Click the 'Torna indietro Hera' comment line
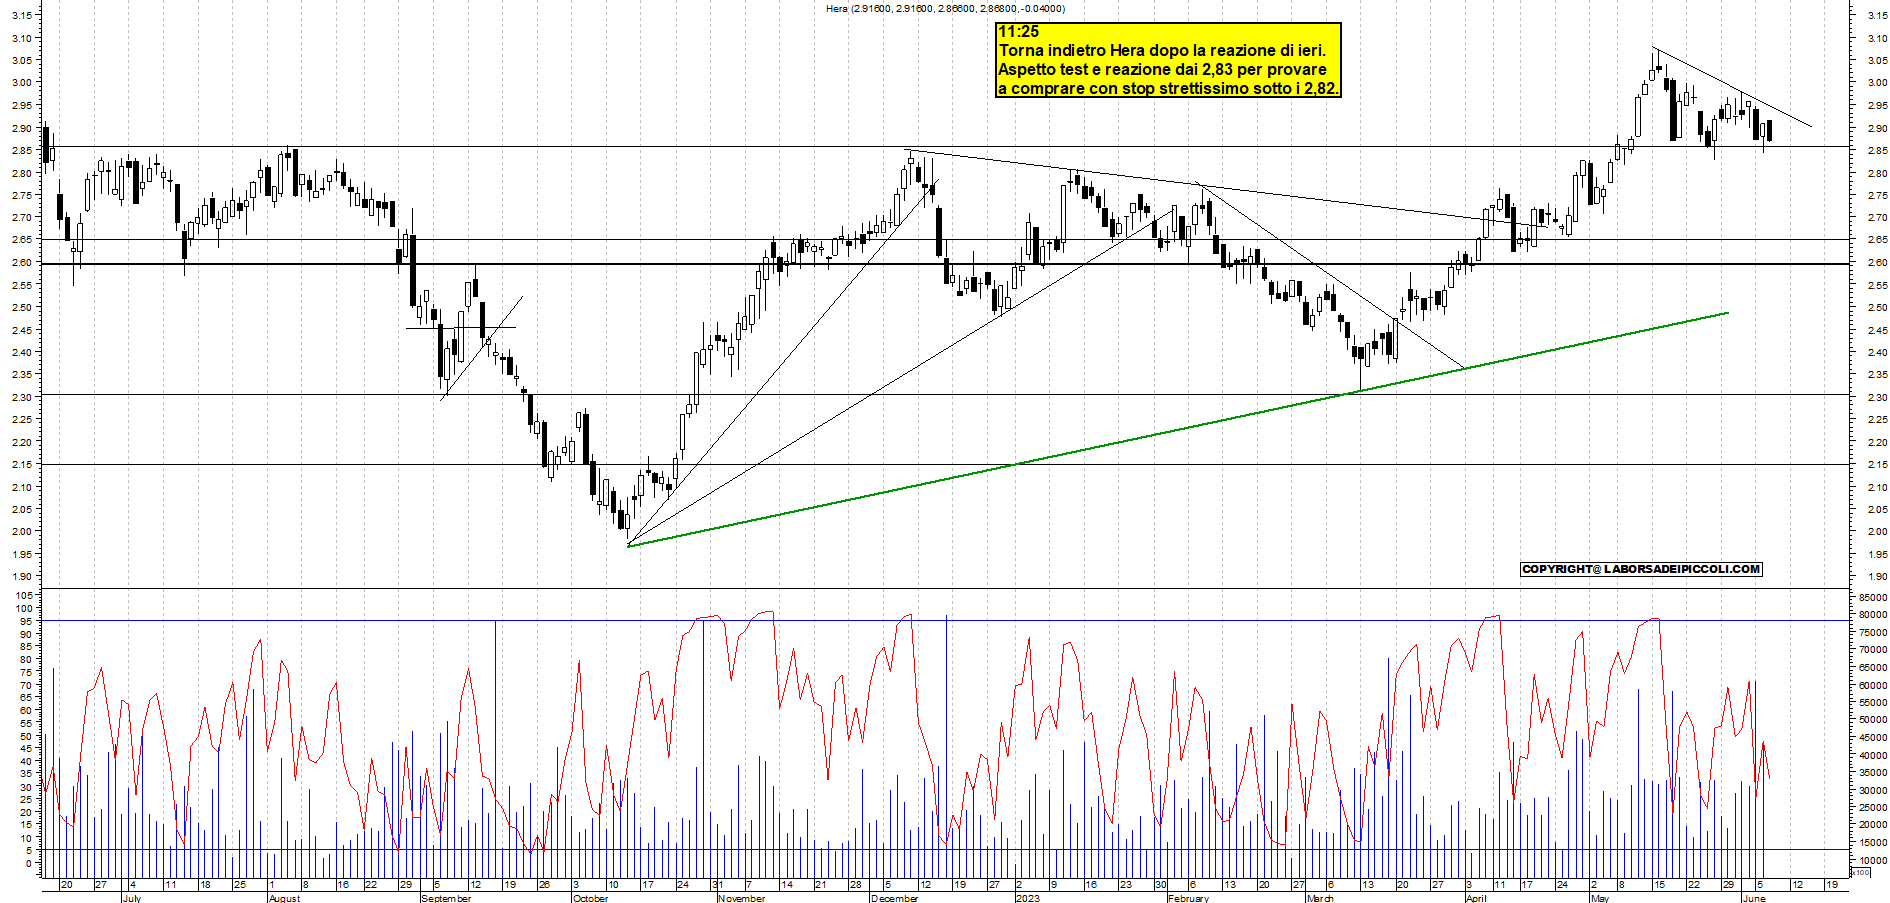Image resolution: width=1890 pixels, height=903 pixels. 1162,50
